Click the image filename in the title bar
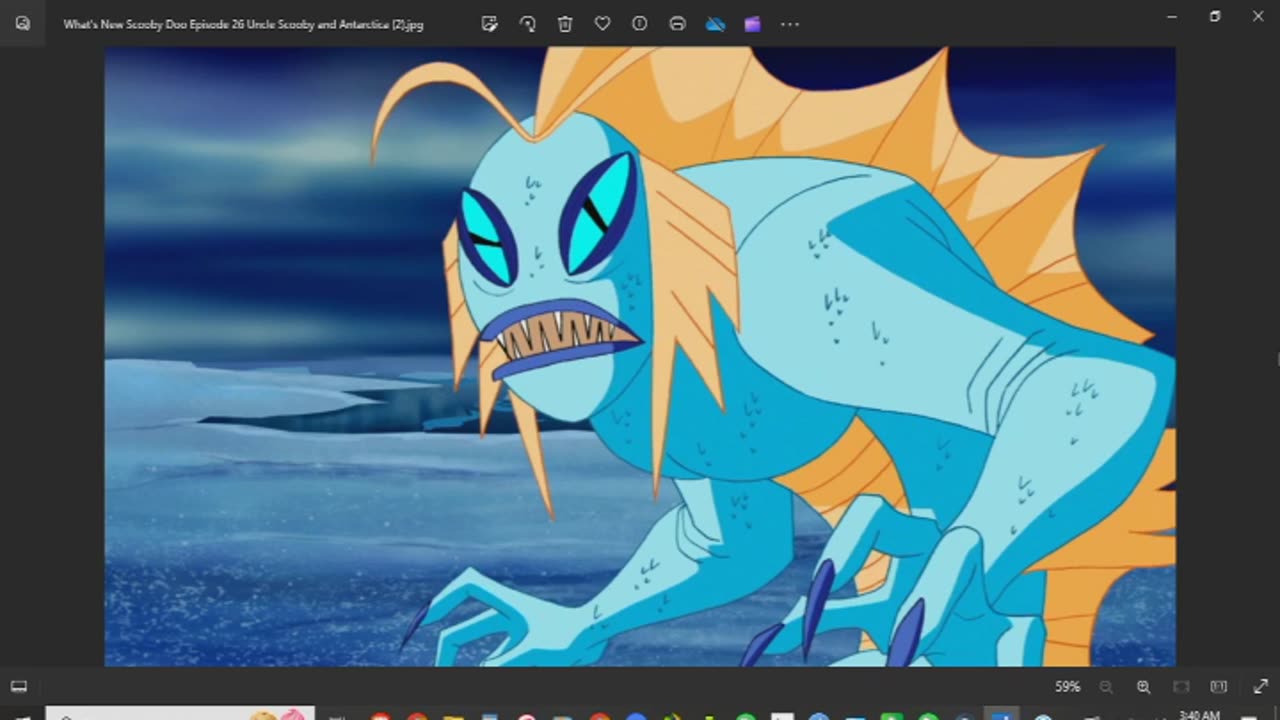The image size is (1280, 720). point(243,24)
